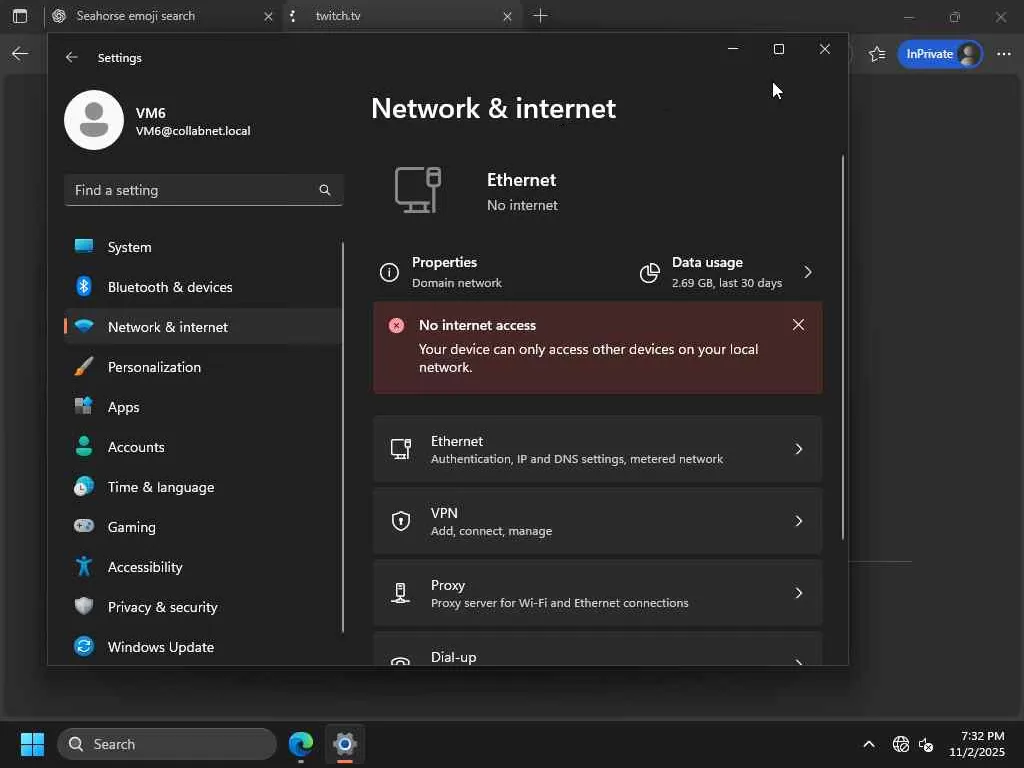Click the Bluetooth & devices sidebar icon
The height and width of the screenshot is (768, 1024).
(x=84, y=287)
